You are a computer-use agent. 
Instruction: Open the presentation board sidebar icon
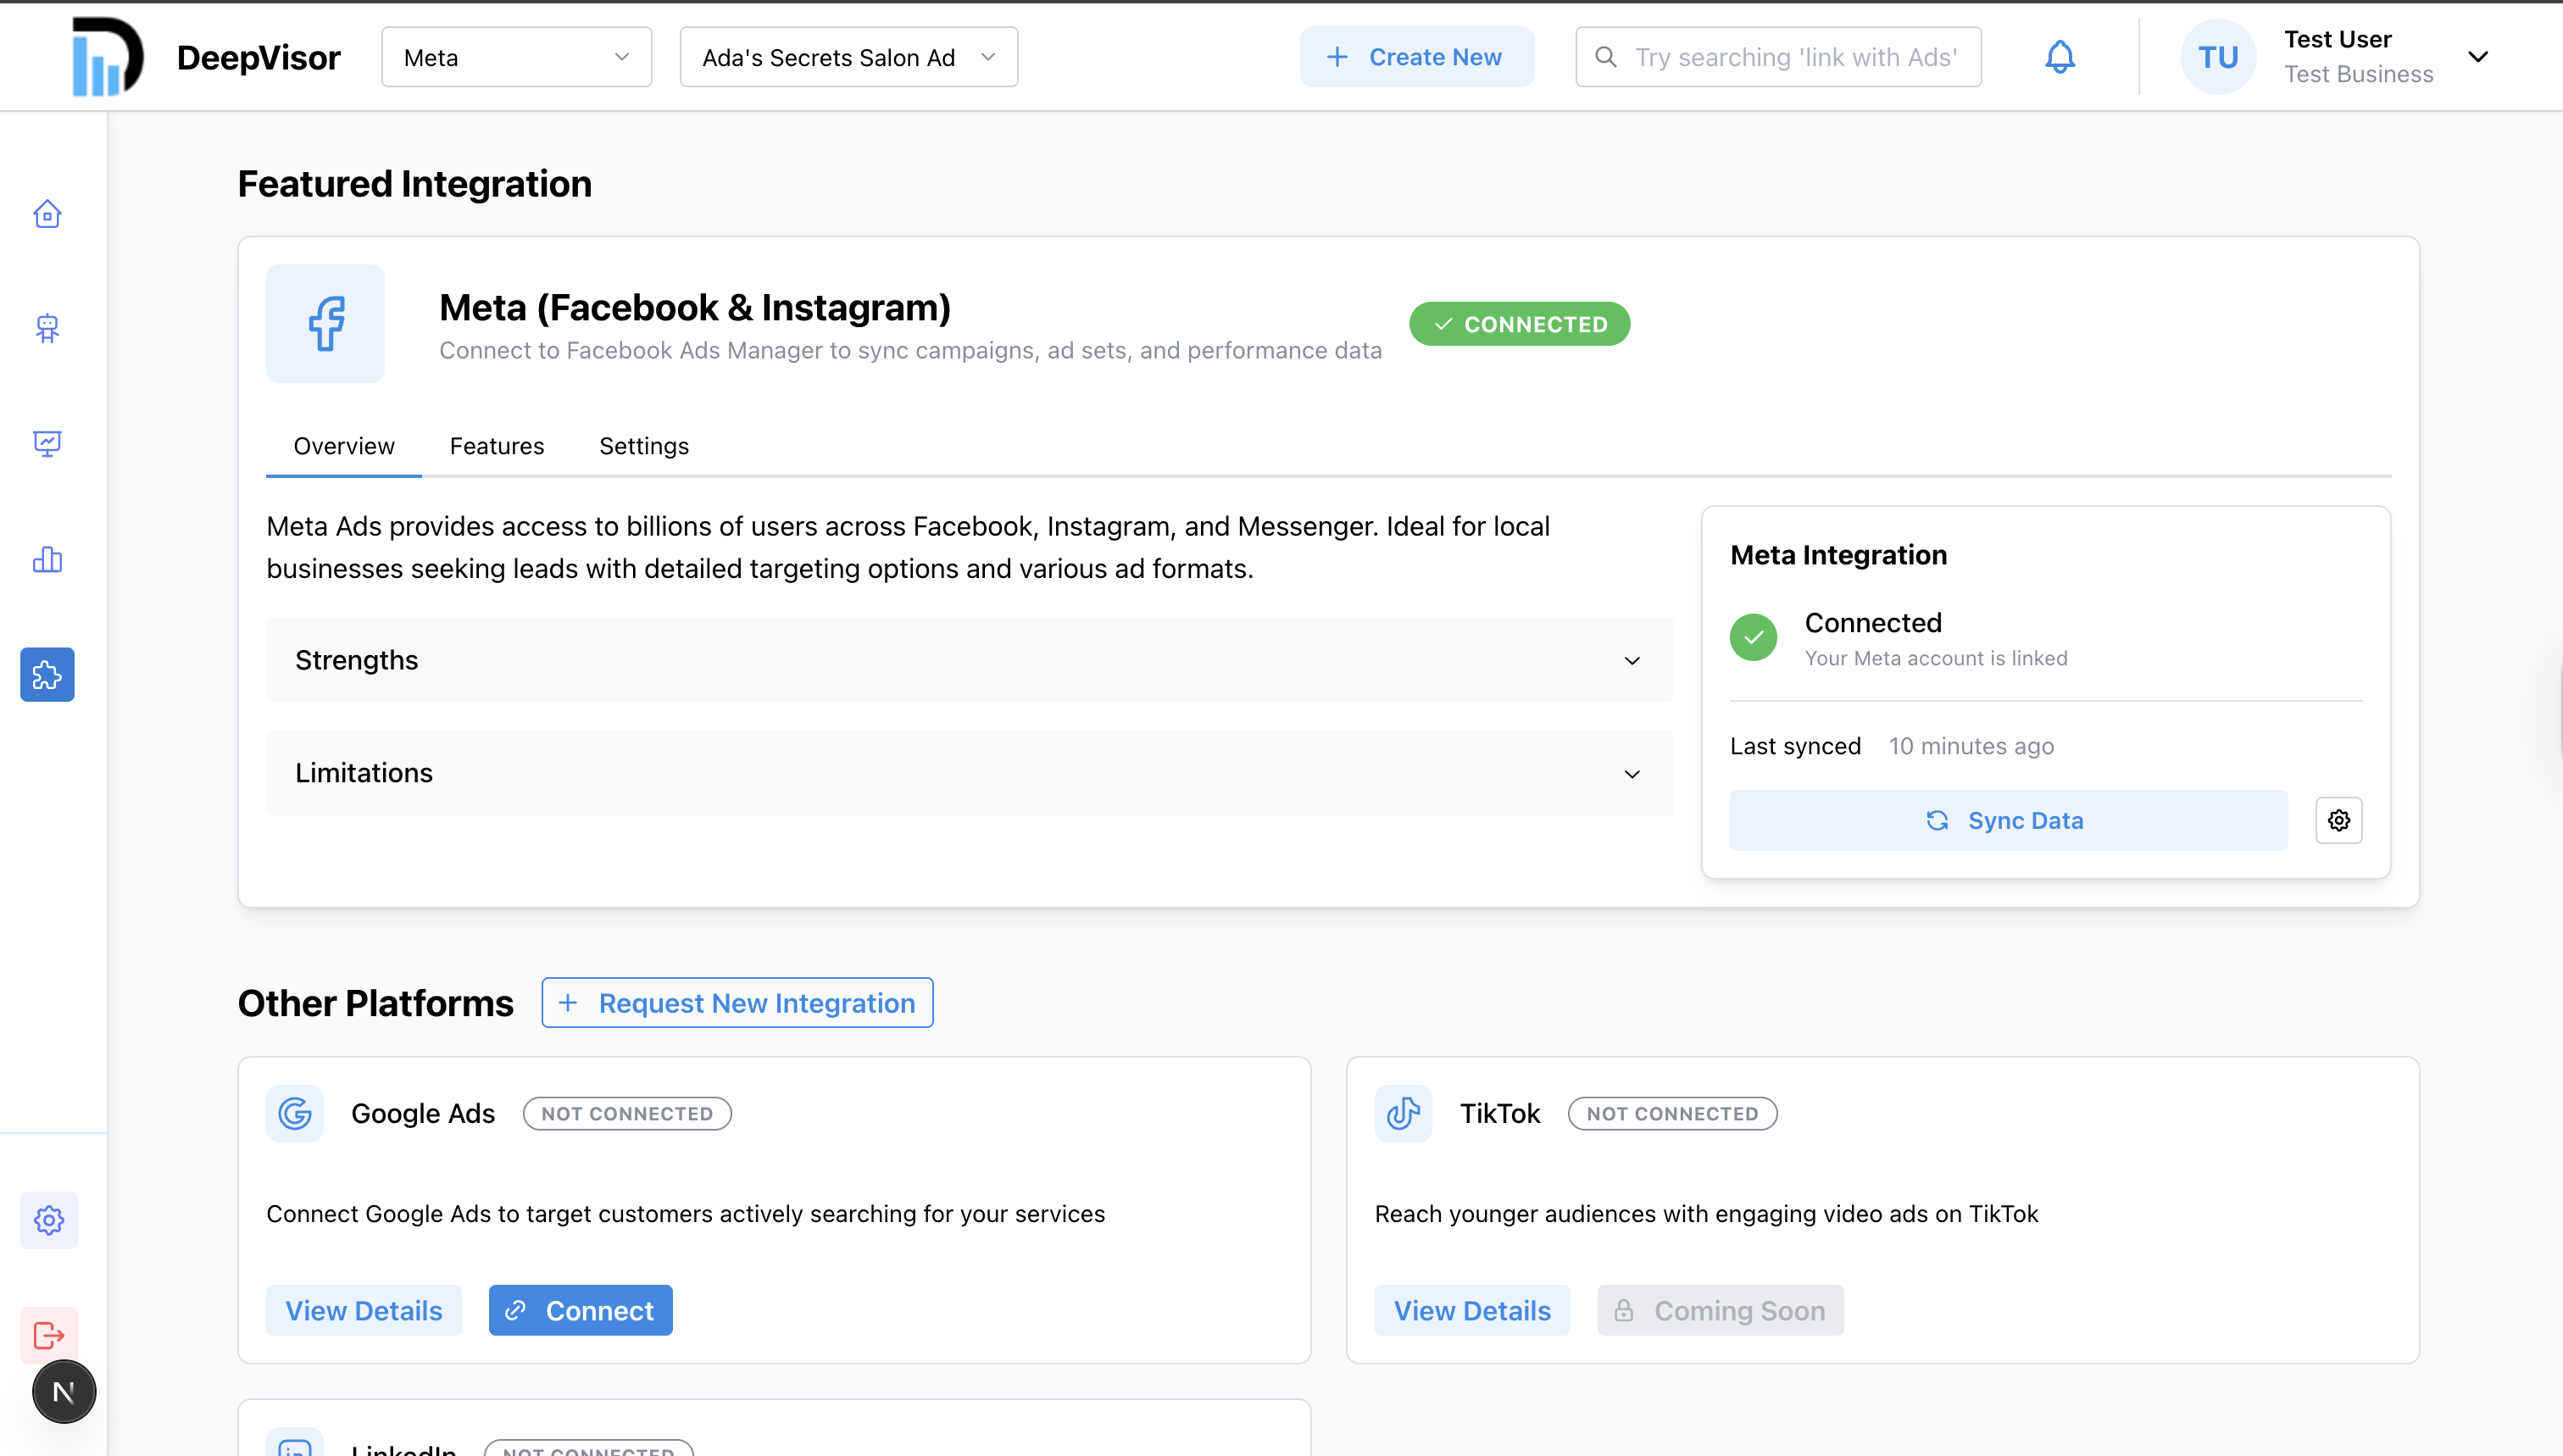click(x=47, y=443)
